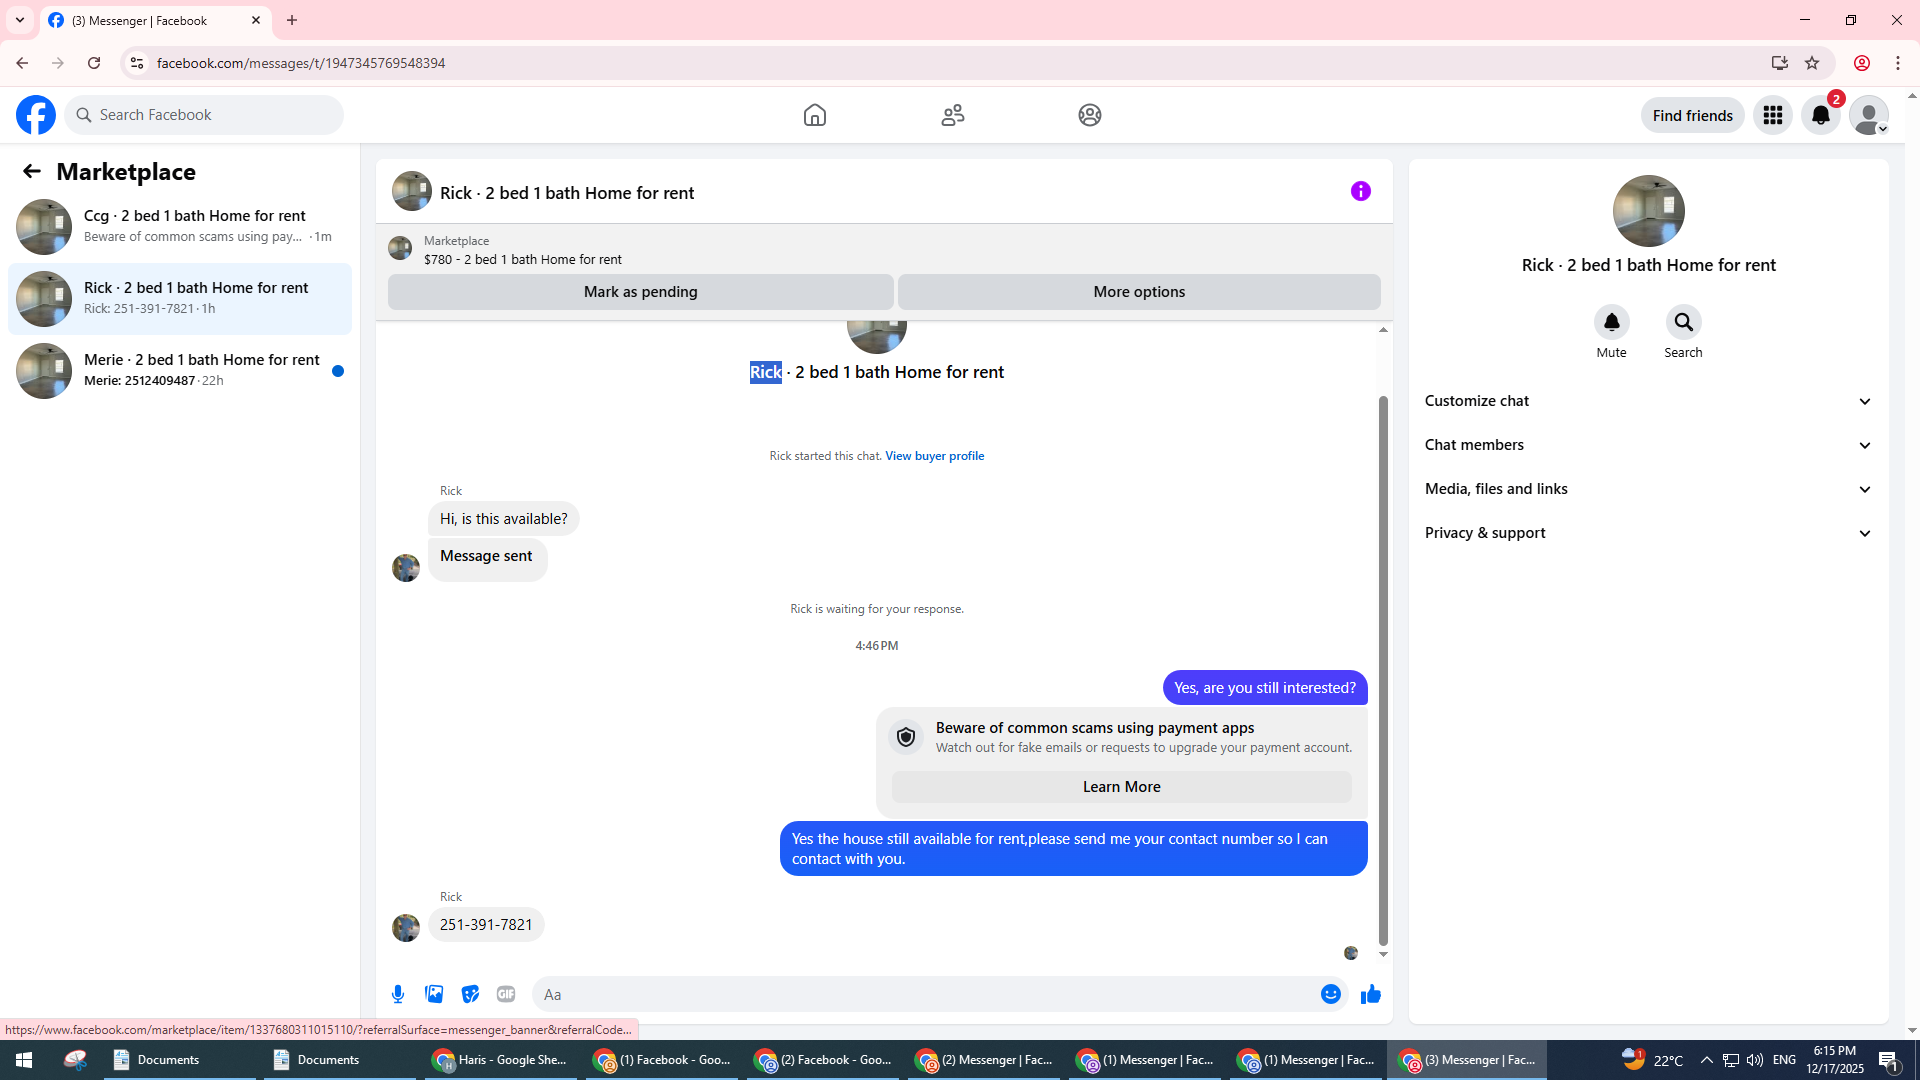
Task: Click Mark as pending button
Action: (x=640, y=292)
